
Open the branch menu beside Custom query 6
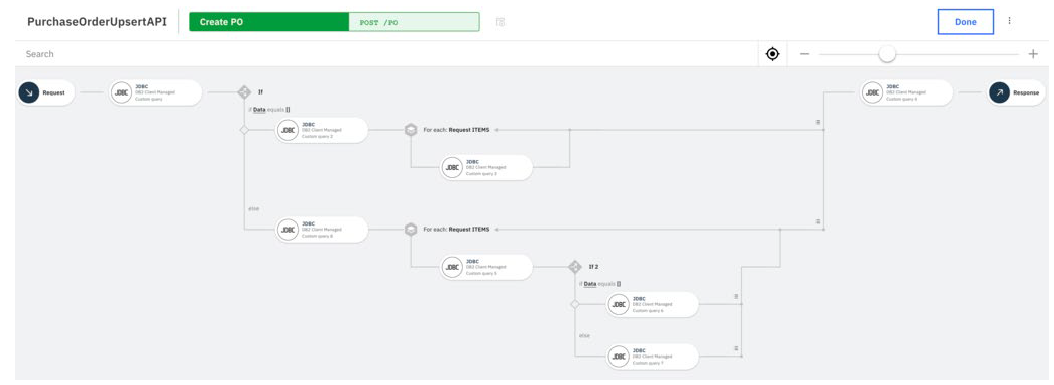coord(736,296)
